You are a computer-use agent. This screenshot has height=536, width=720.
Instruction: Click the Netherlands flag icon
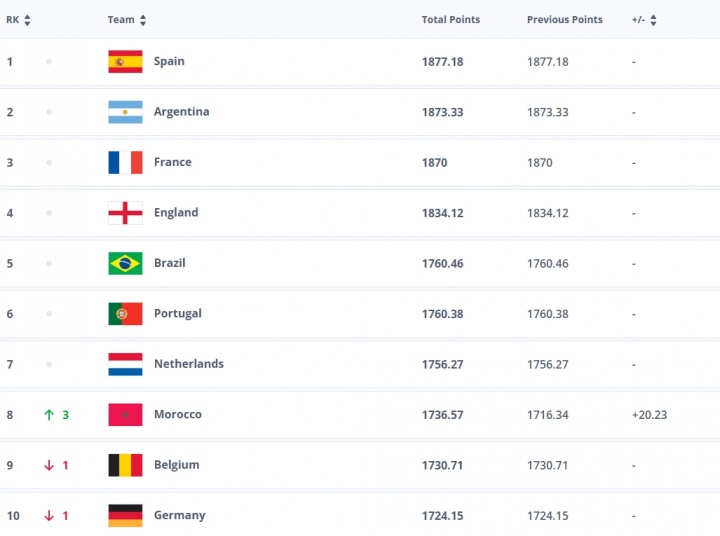tap(125, 364)
